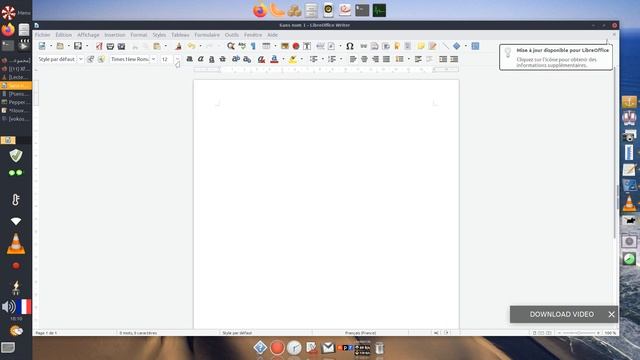Open the Outils menu

coord(232,35)
